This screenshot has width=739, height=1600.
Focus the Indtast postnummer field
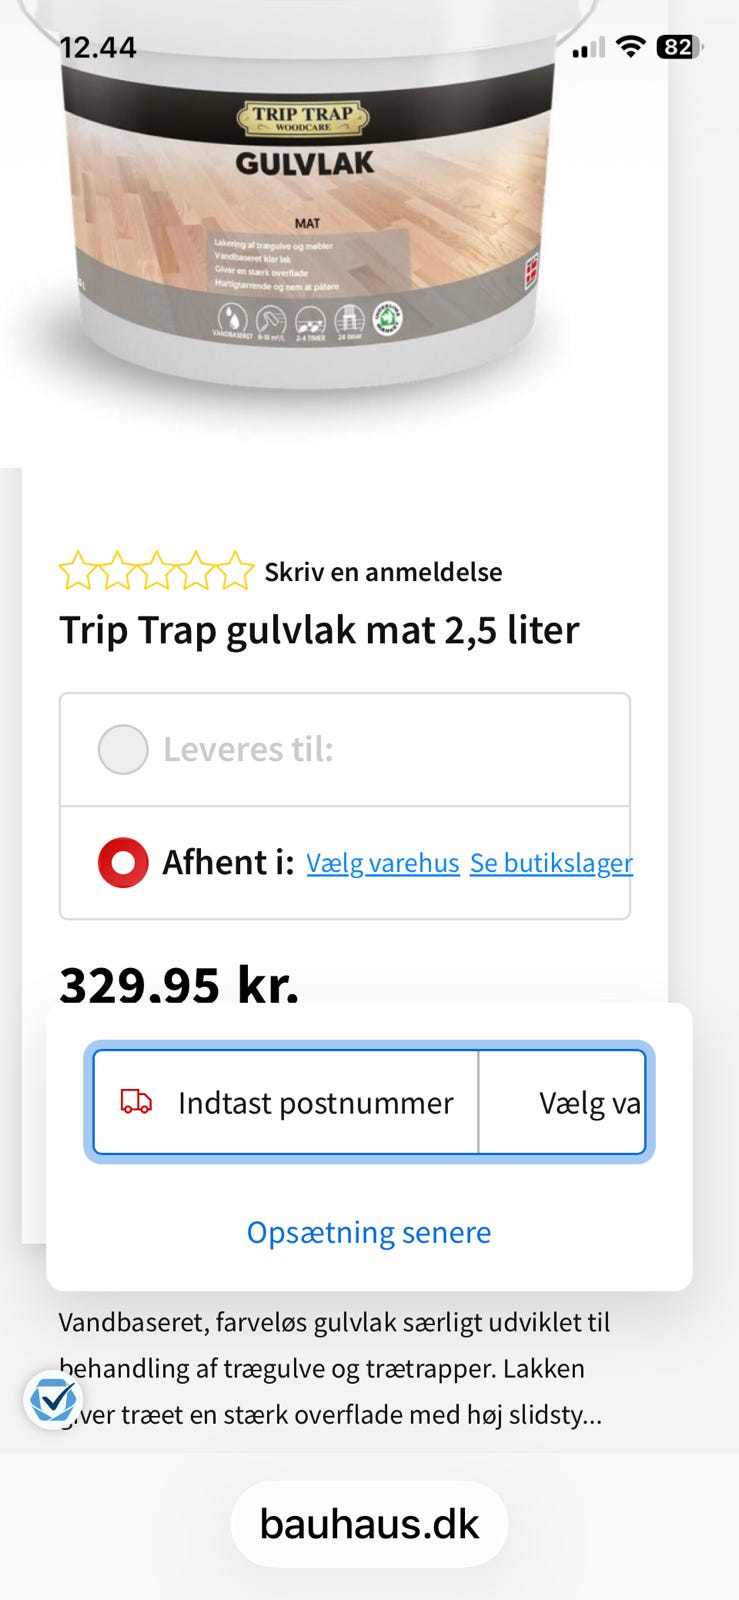(x=286, y=1102)
